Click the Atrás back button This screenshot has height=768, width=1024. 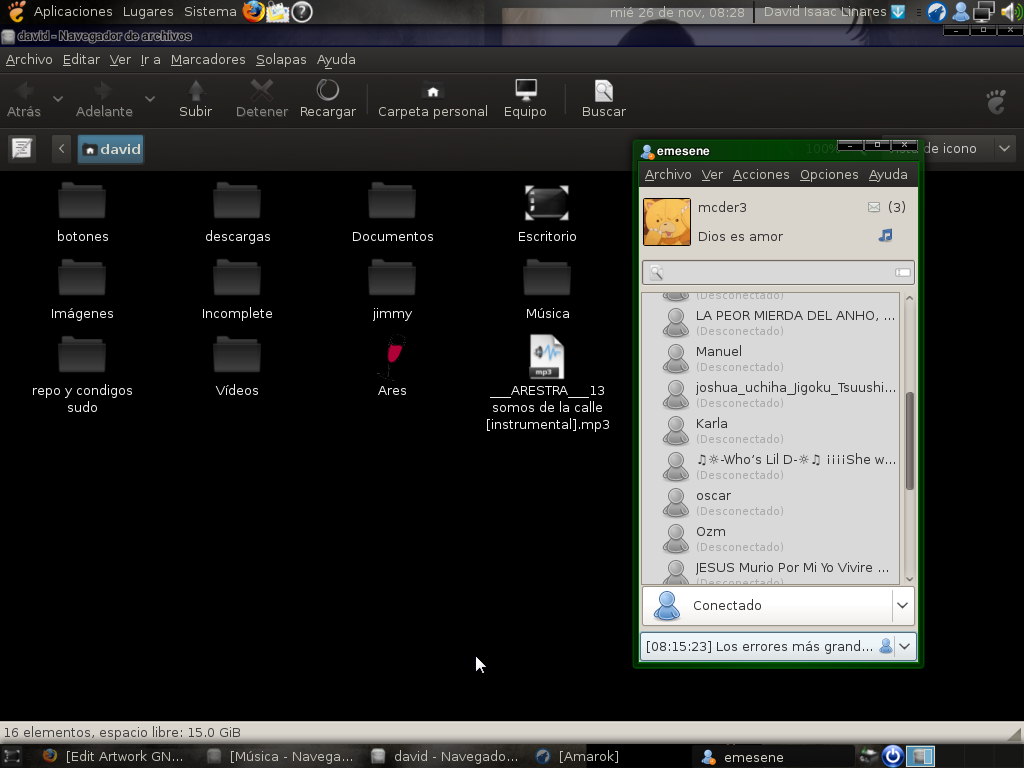coord(24,99)
